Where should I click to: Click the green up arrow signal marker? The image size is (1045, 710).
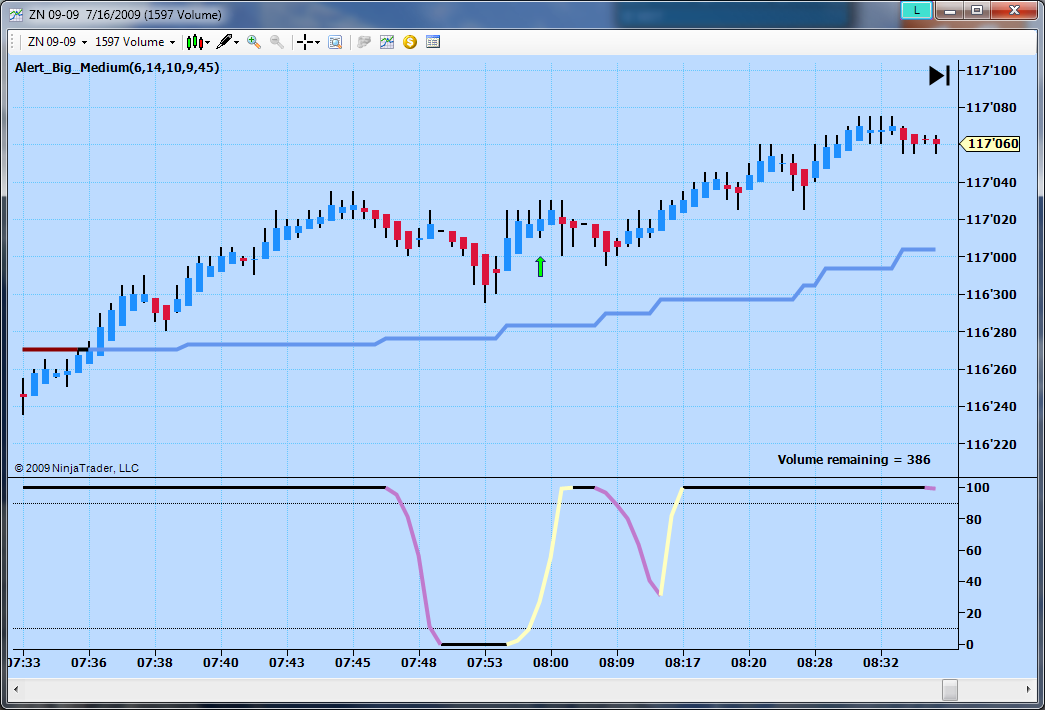[x=540, y=266]
